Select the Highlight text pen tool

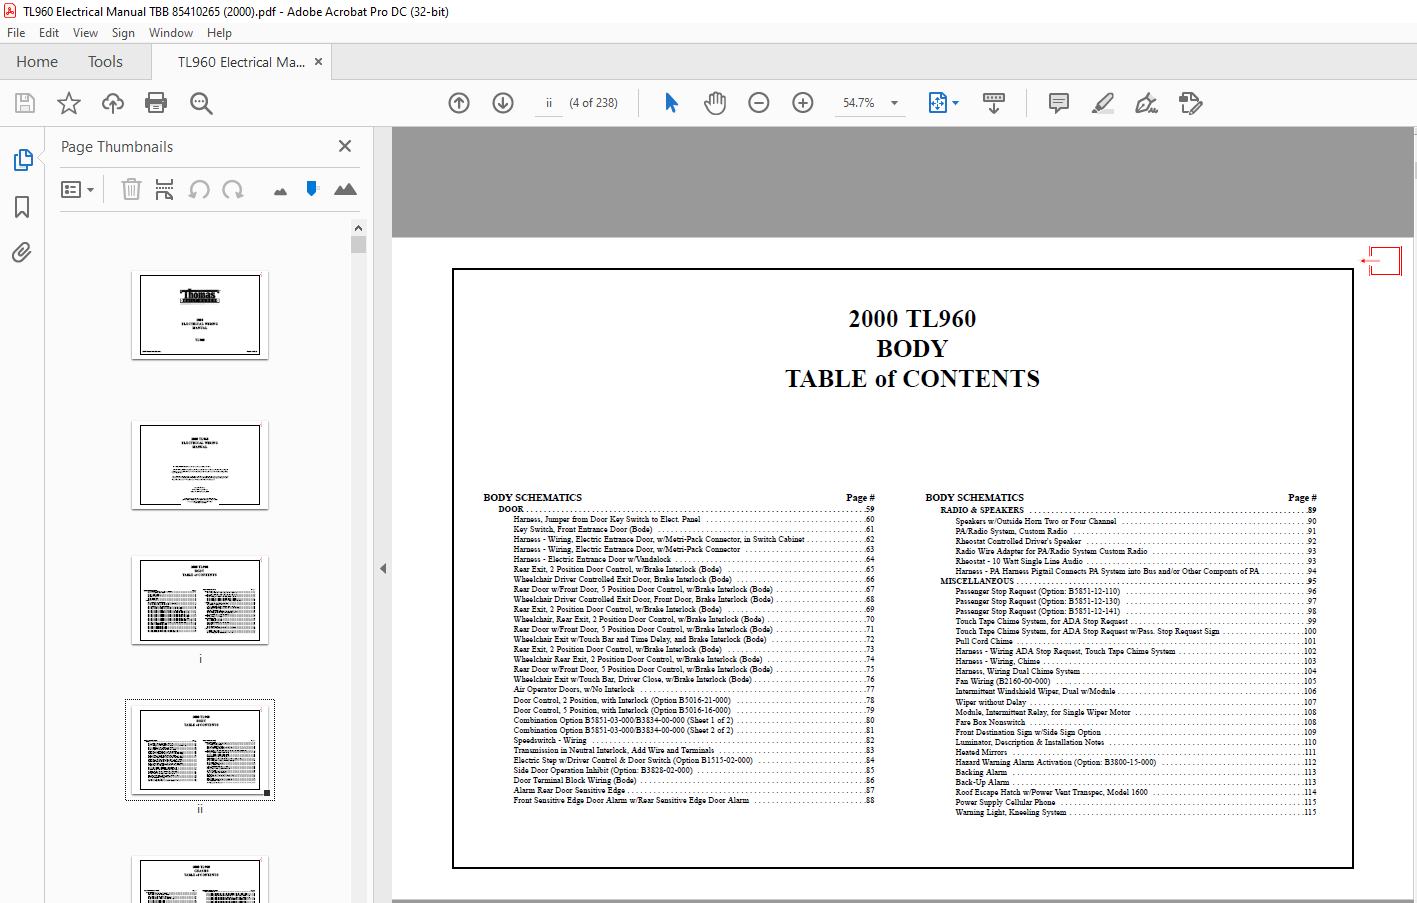tap(1103, 103)
